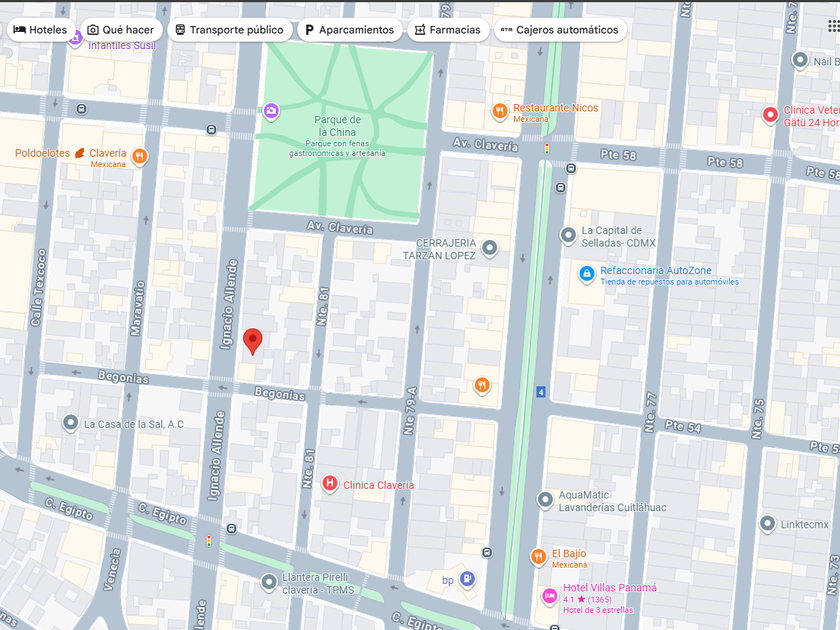Open Parque de la China camera icon
Screen dimensions: 840x630
(x=271, y=111)
